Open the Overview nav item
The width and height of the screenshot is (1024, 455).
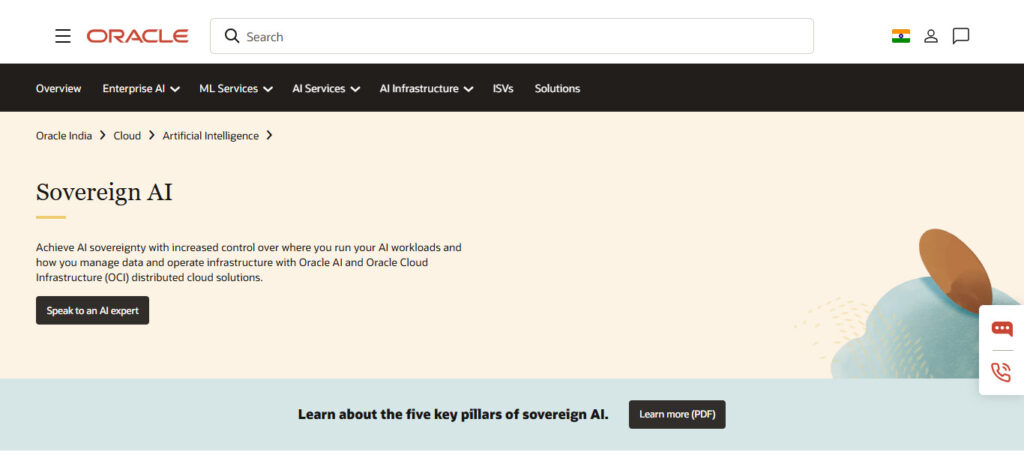tap(58, 88)
